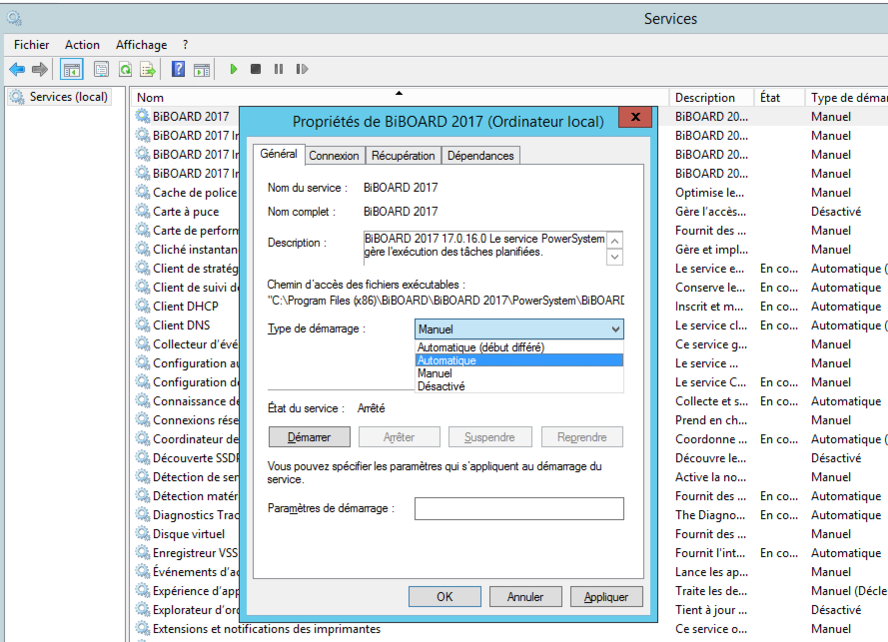Click the Démarrer button
The image size is (888, 642).
309,437
